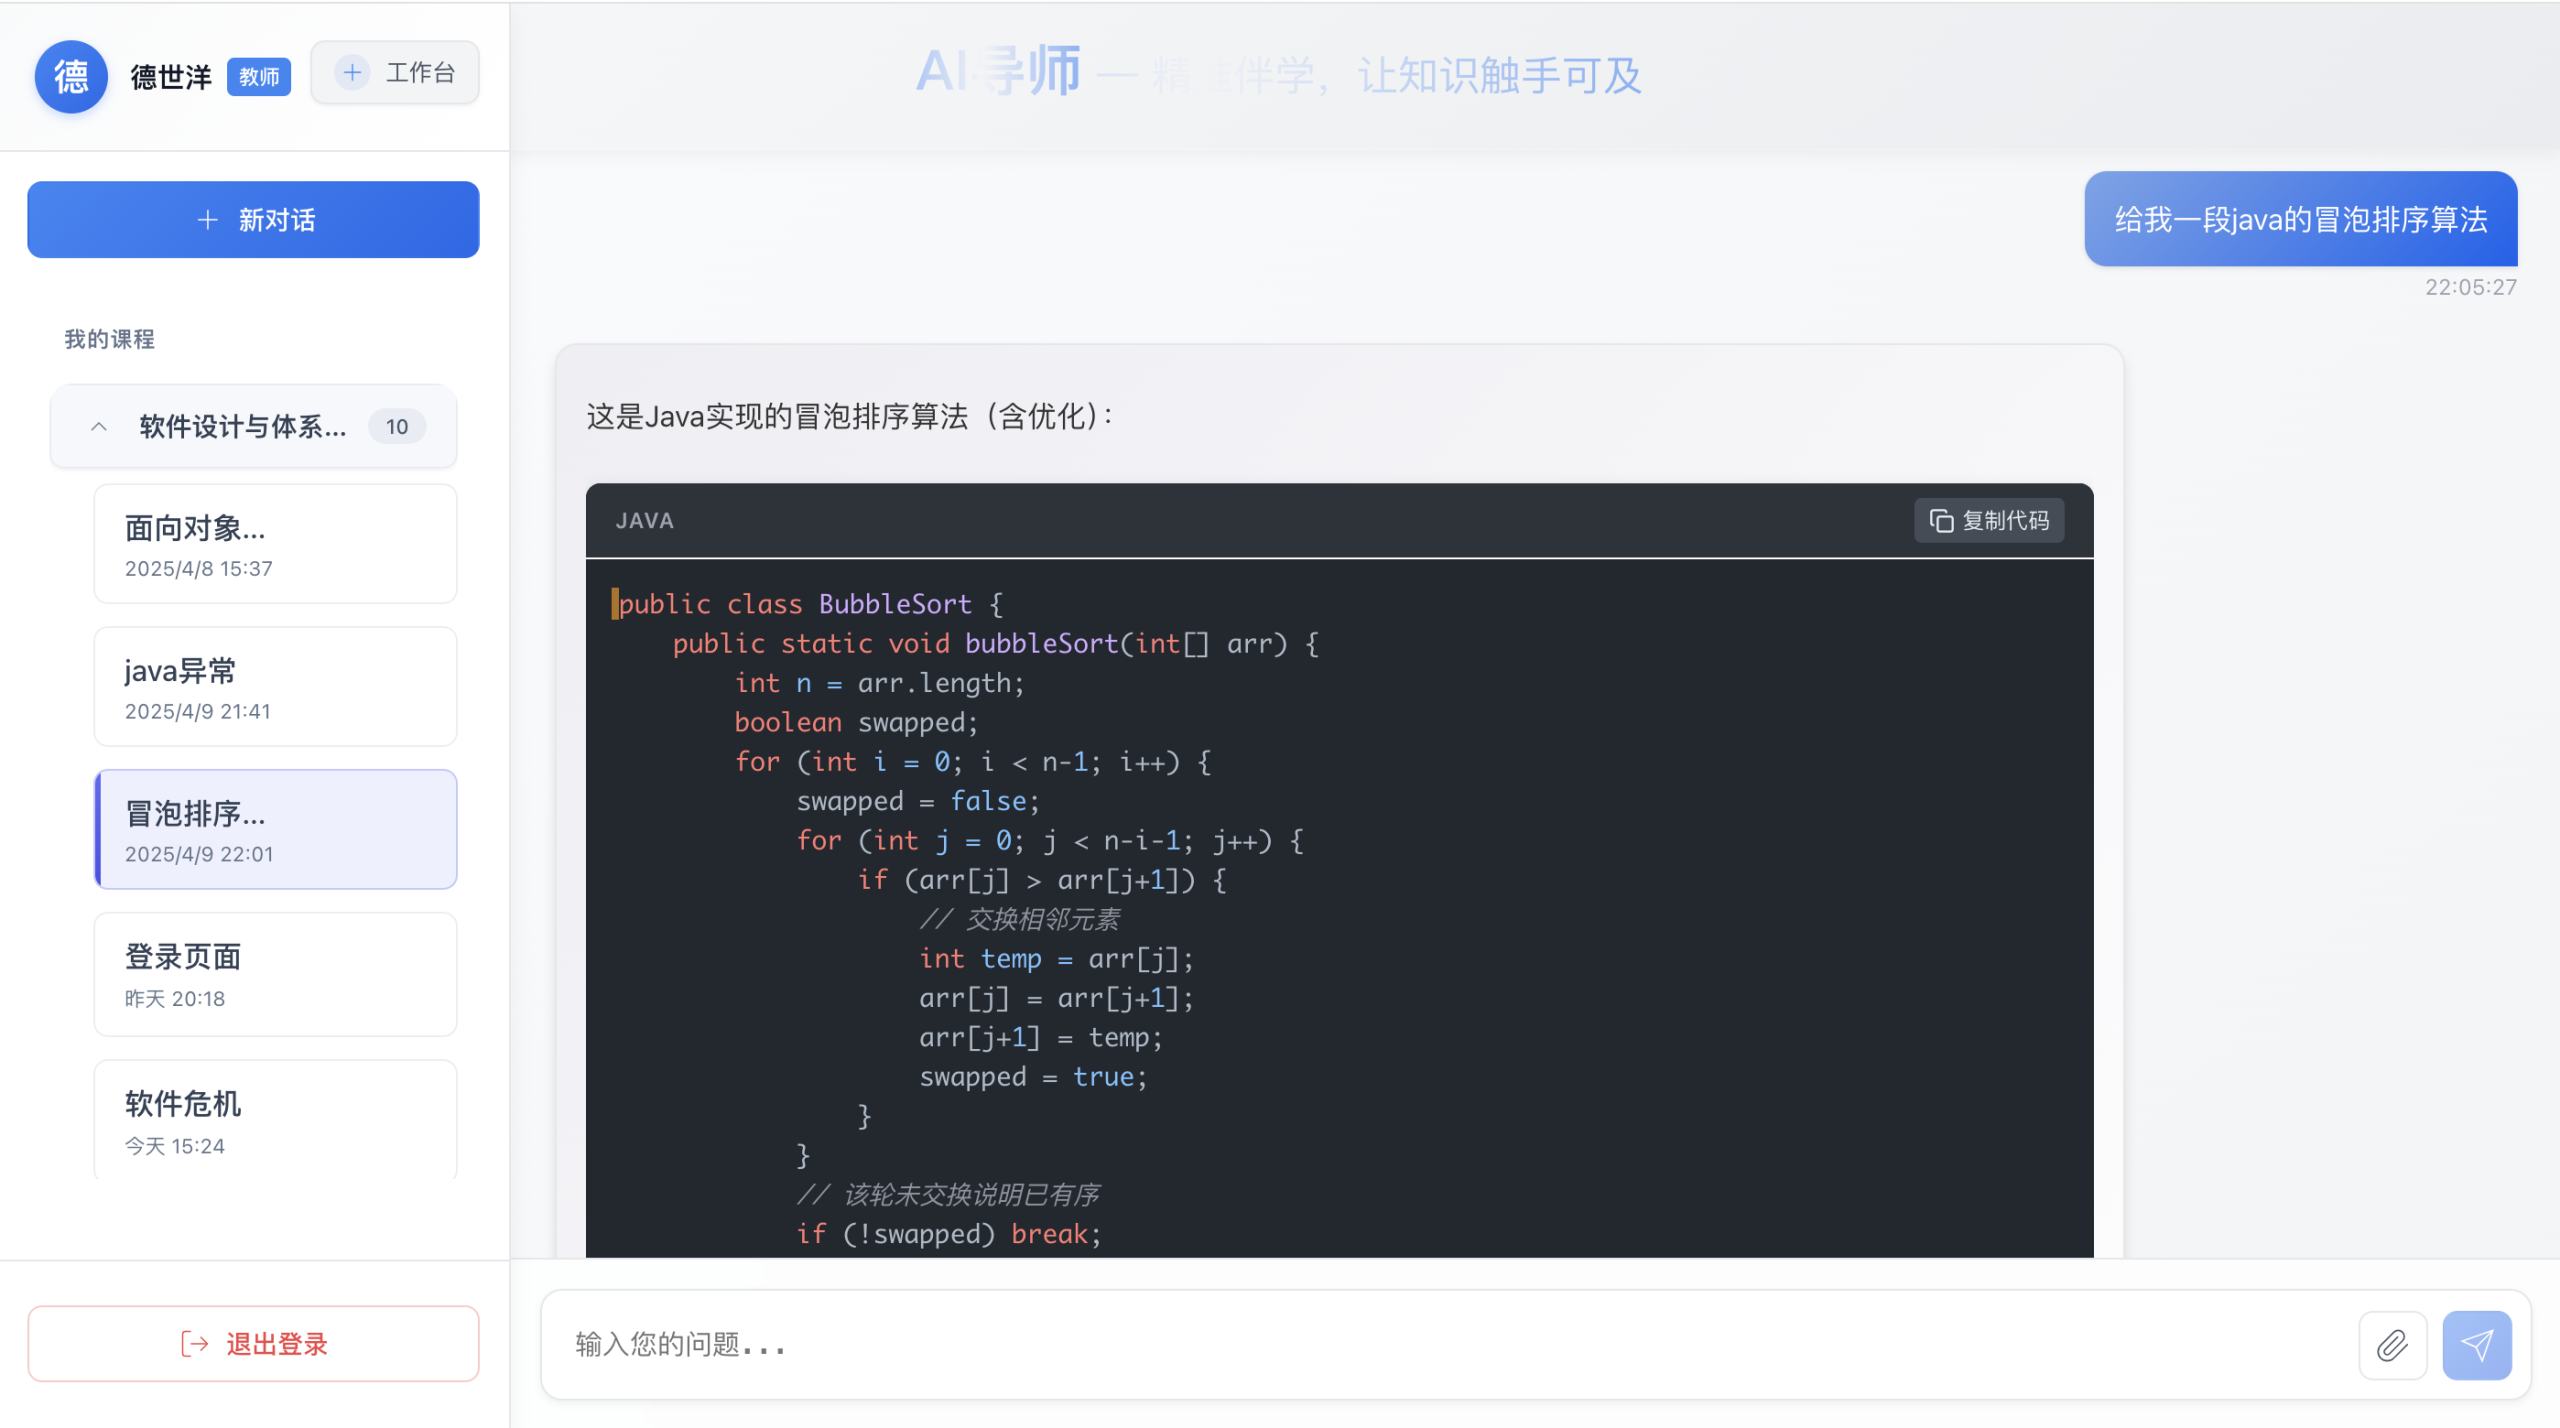Image resolution: width=2560 pixels, height=1428 pixels.
Task: Click the course count badge showing 10
Action: point(397,426)
